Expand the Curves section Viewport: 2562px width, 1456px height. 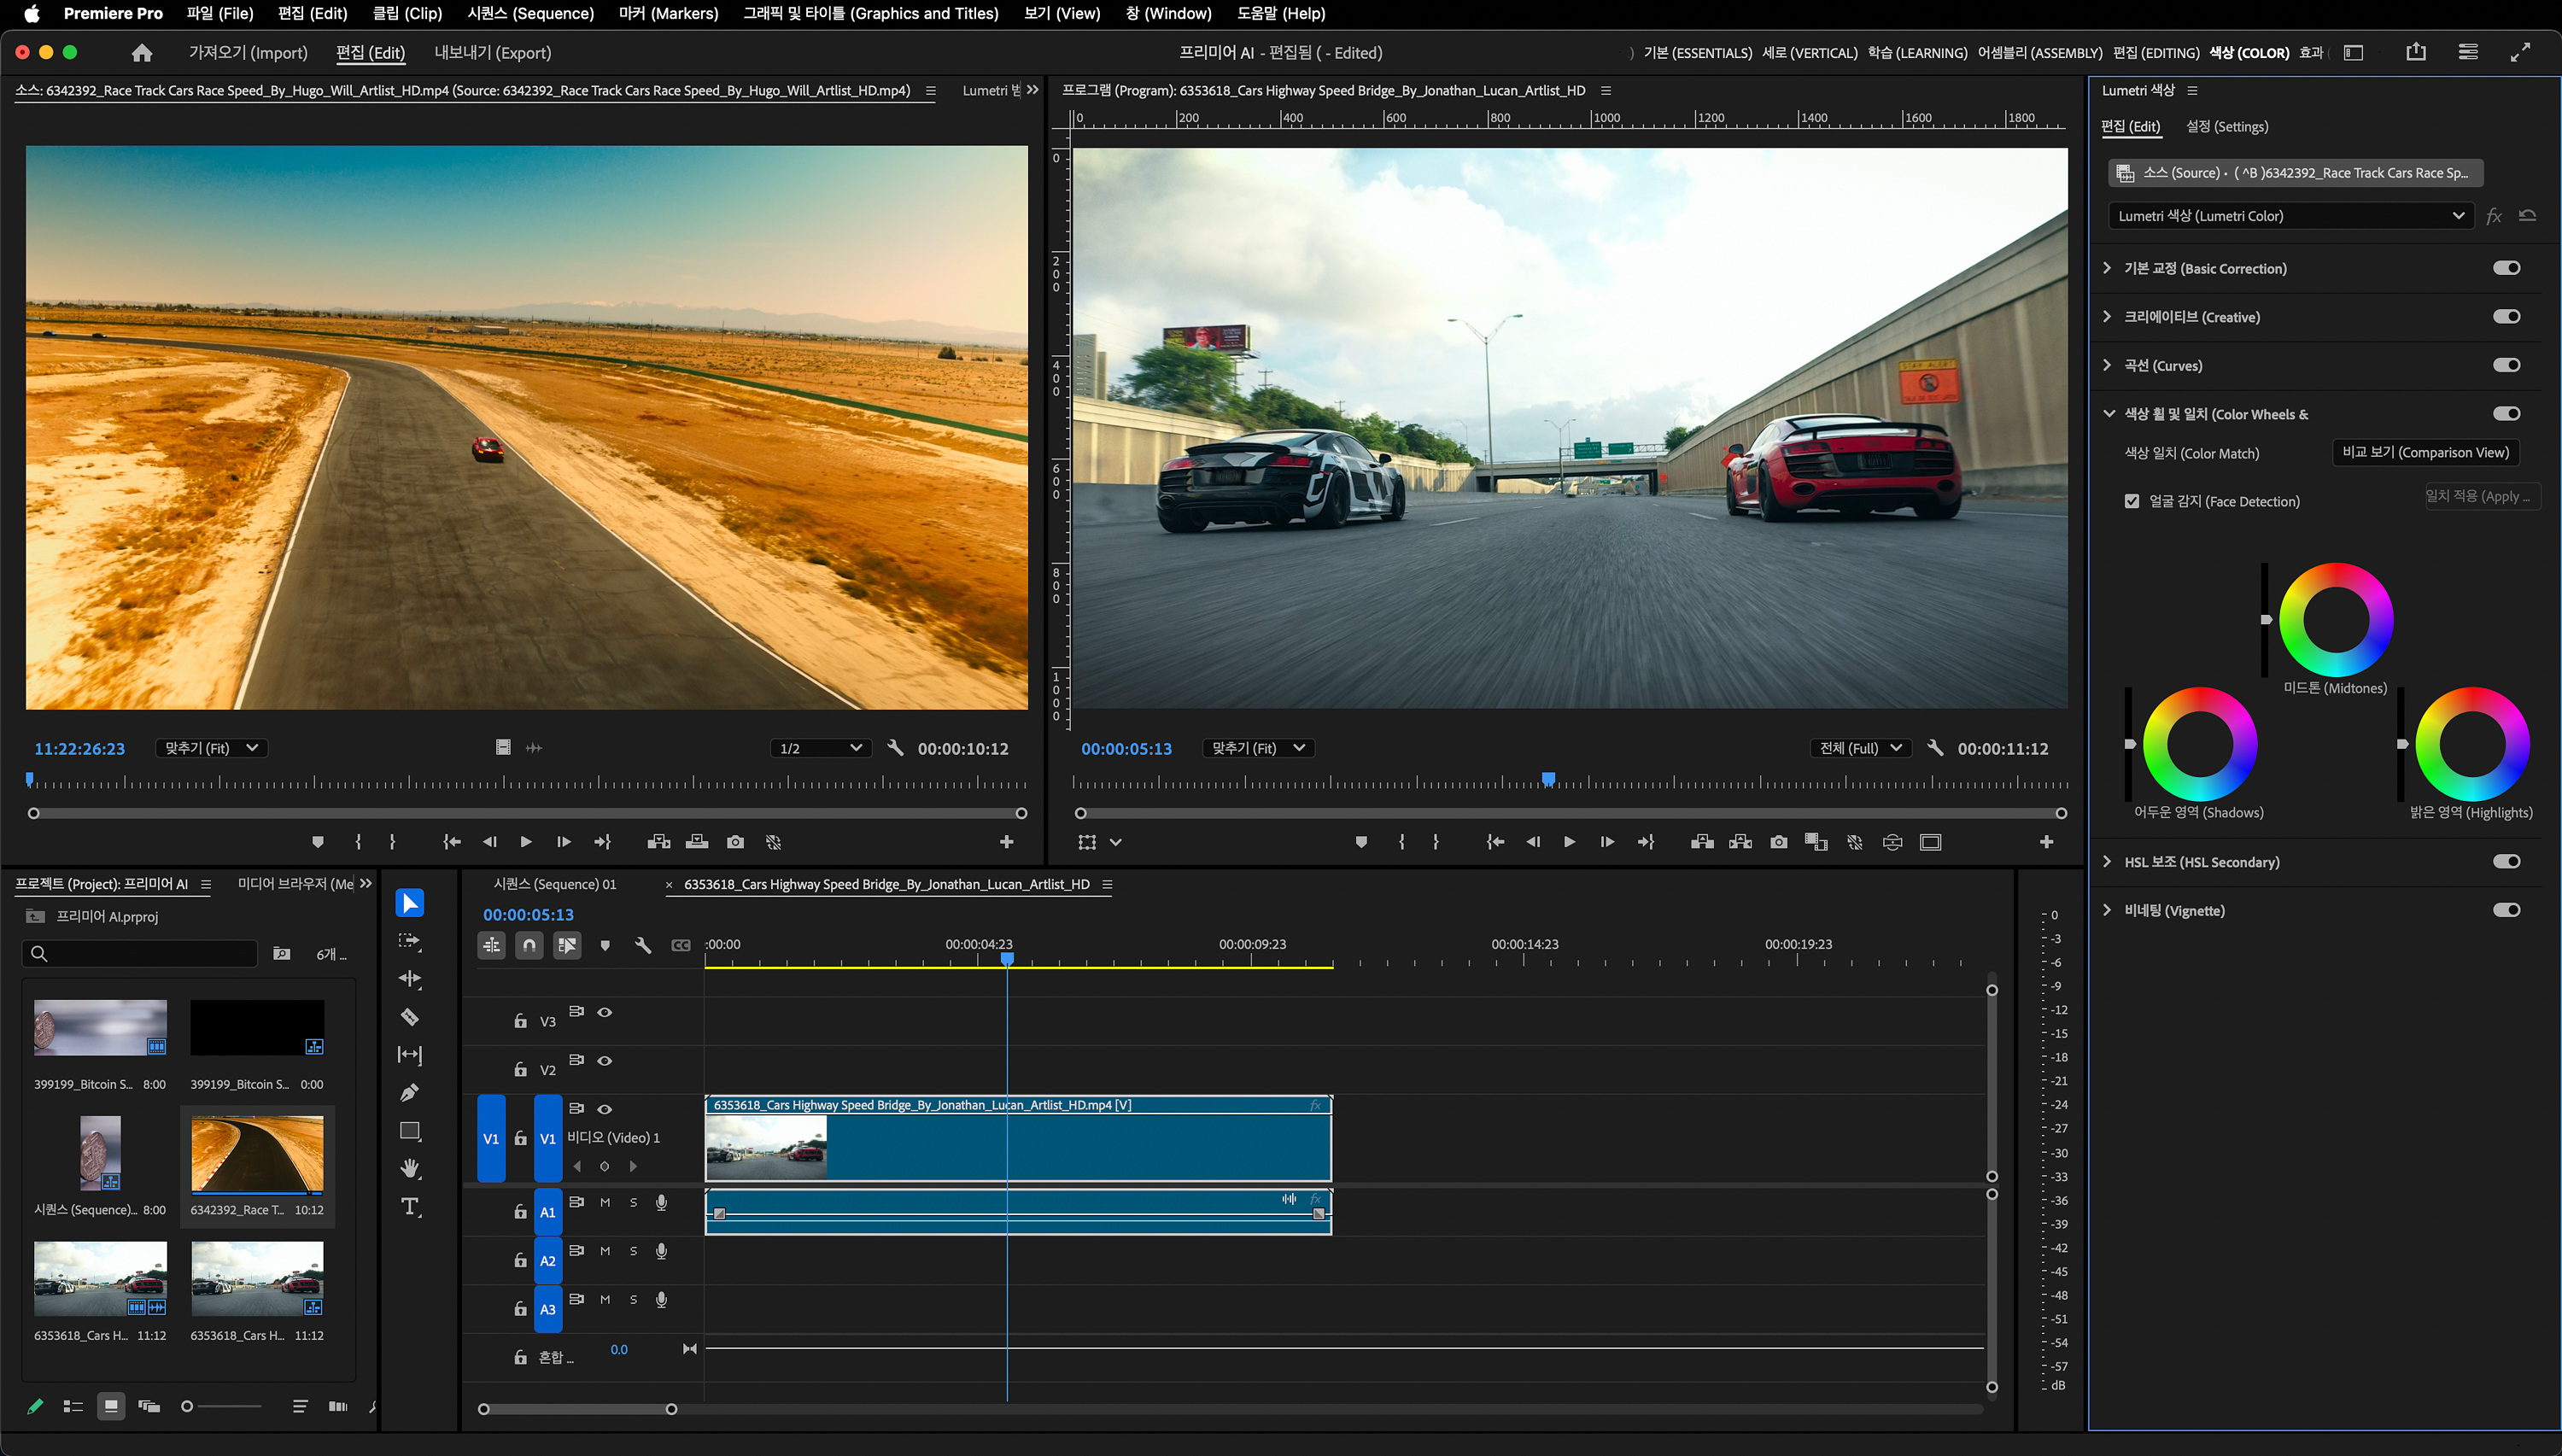pos(2107,365)
